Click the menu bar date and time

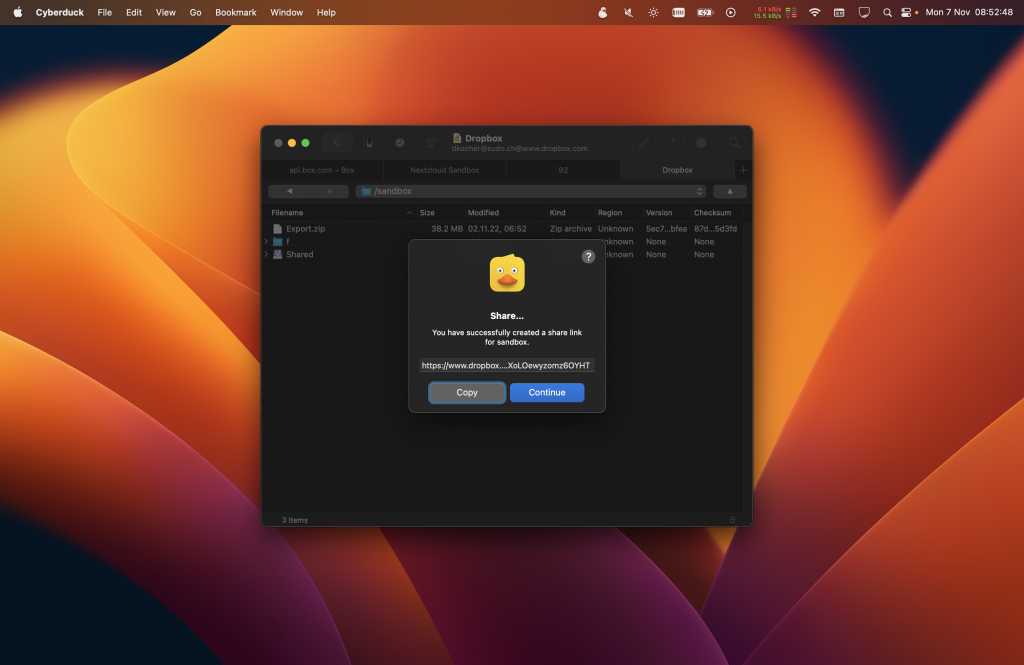point(968,12)
